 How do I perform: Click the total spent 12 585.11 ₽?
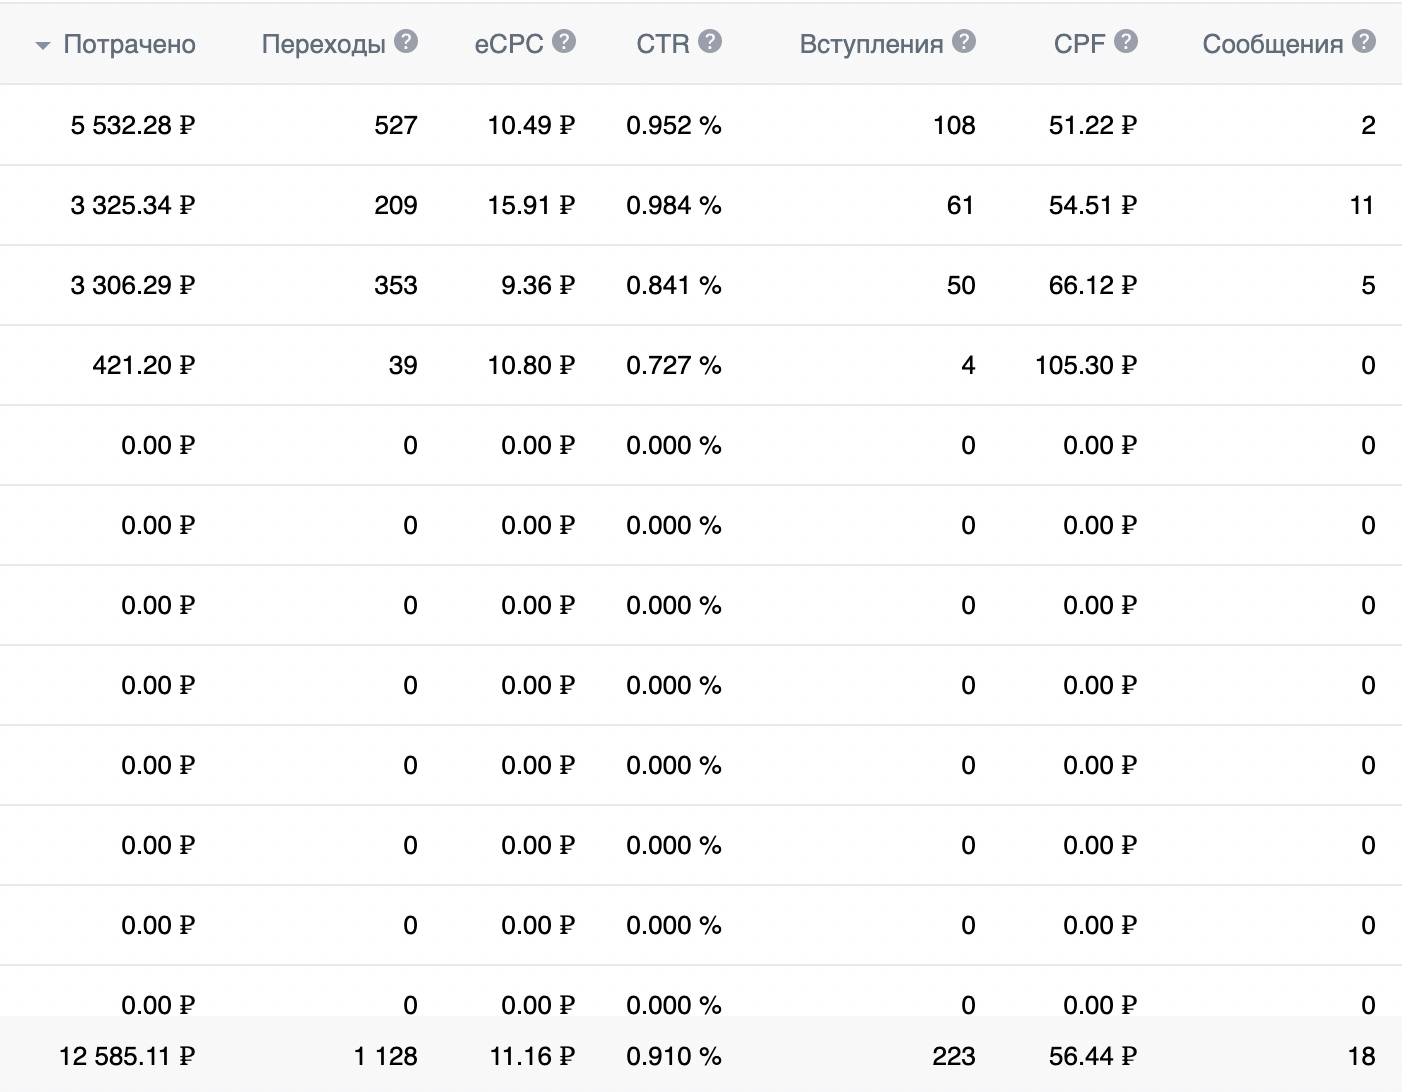(x=127, y=1056)
